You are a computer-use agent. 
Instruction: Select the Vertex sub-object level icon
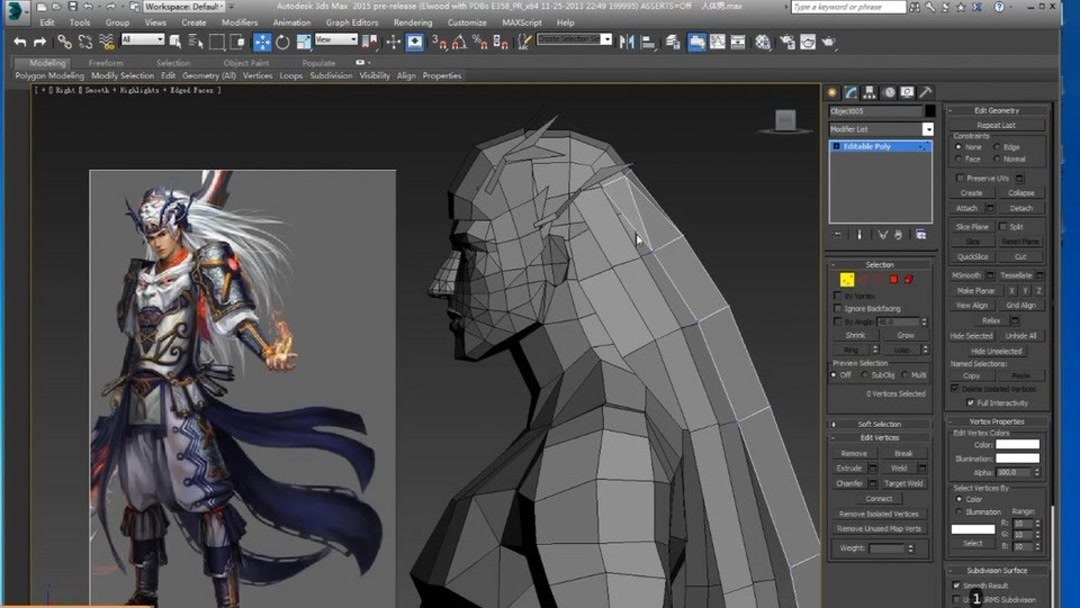point(847,280)
